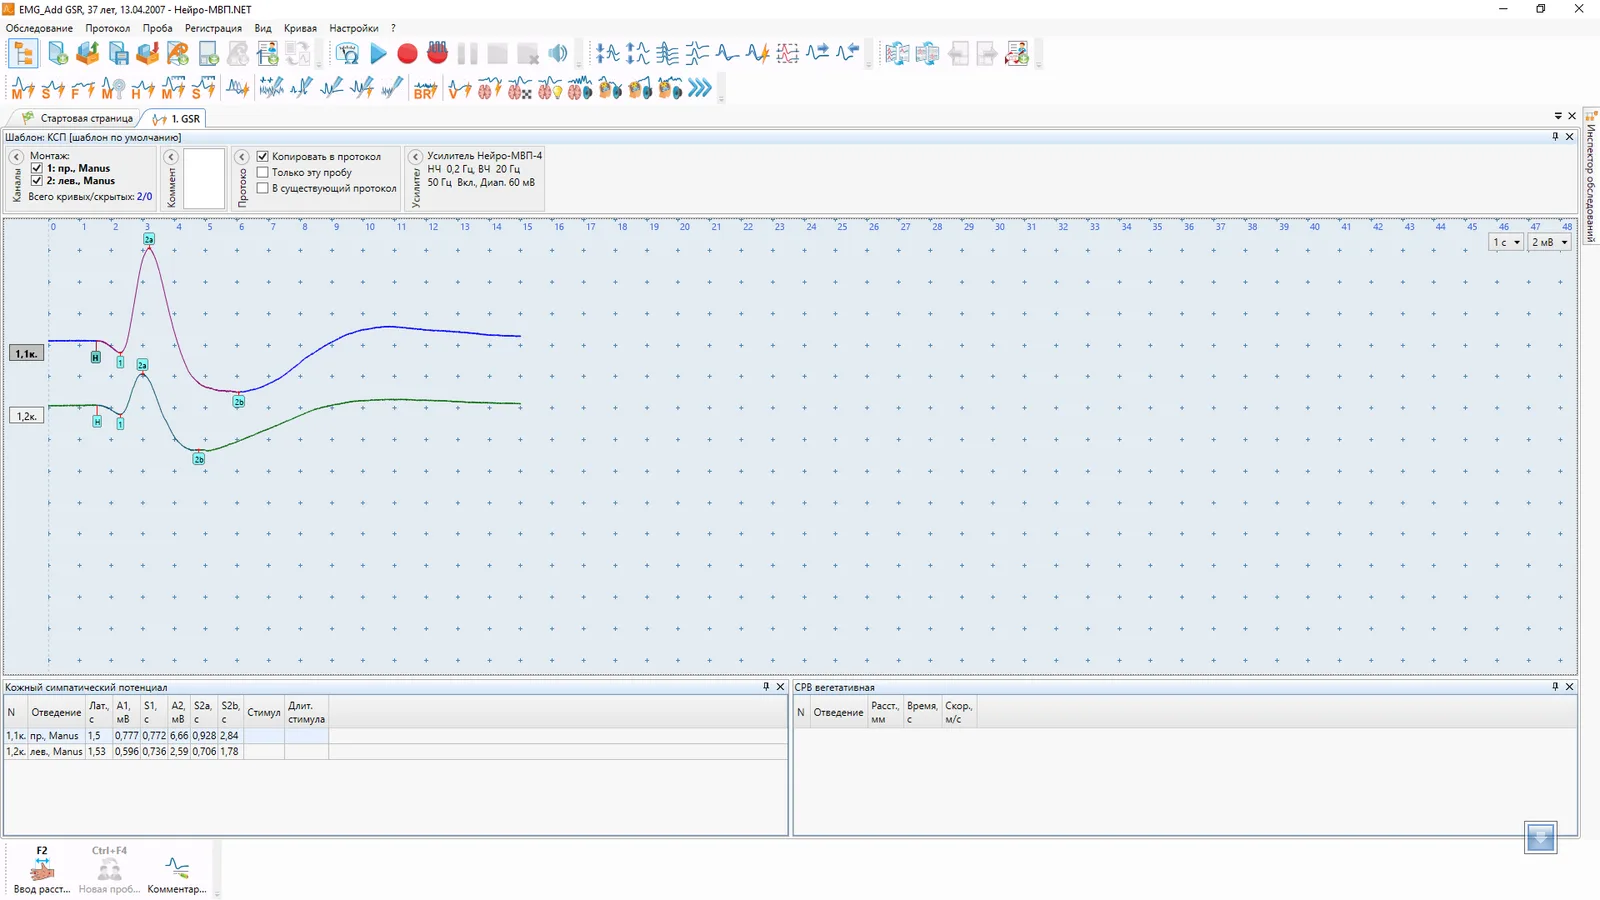Click the brain checkerboard pattern icon

point(519,89)
